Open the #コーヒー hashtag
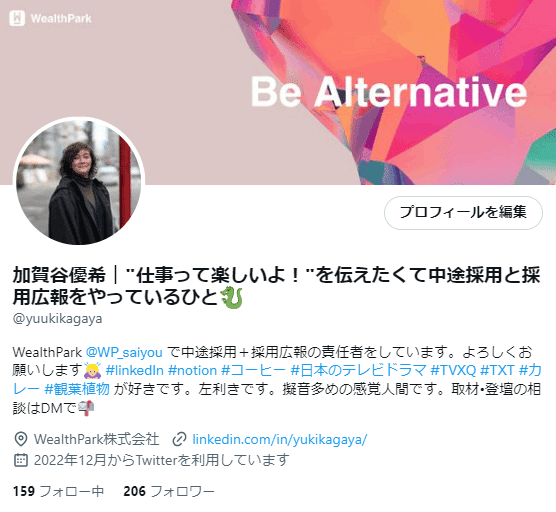 (x=253, y=371)
